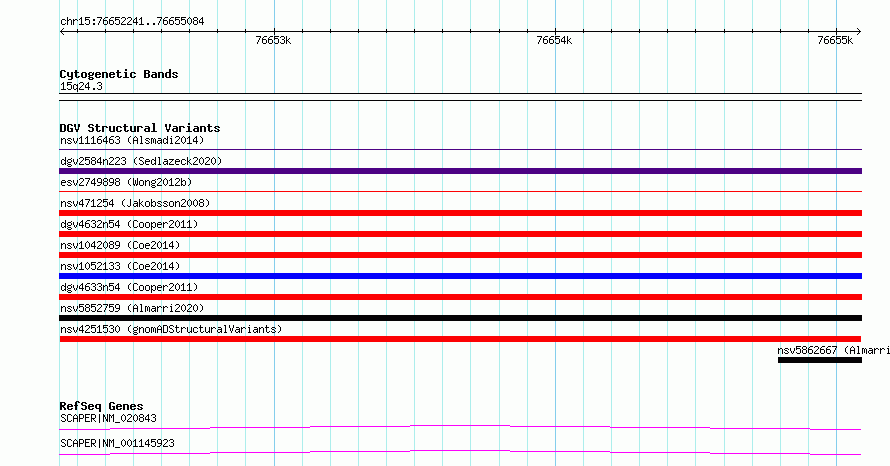
Task: Click the nsv4251530 gnomAD variant label
Action: pos(171,329)
